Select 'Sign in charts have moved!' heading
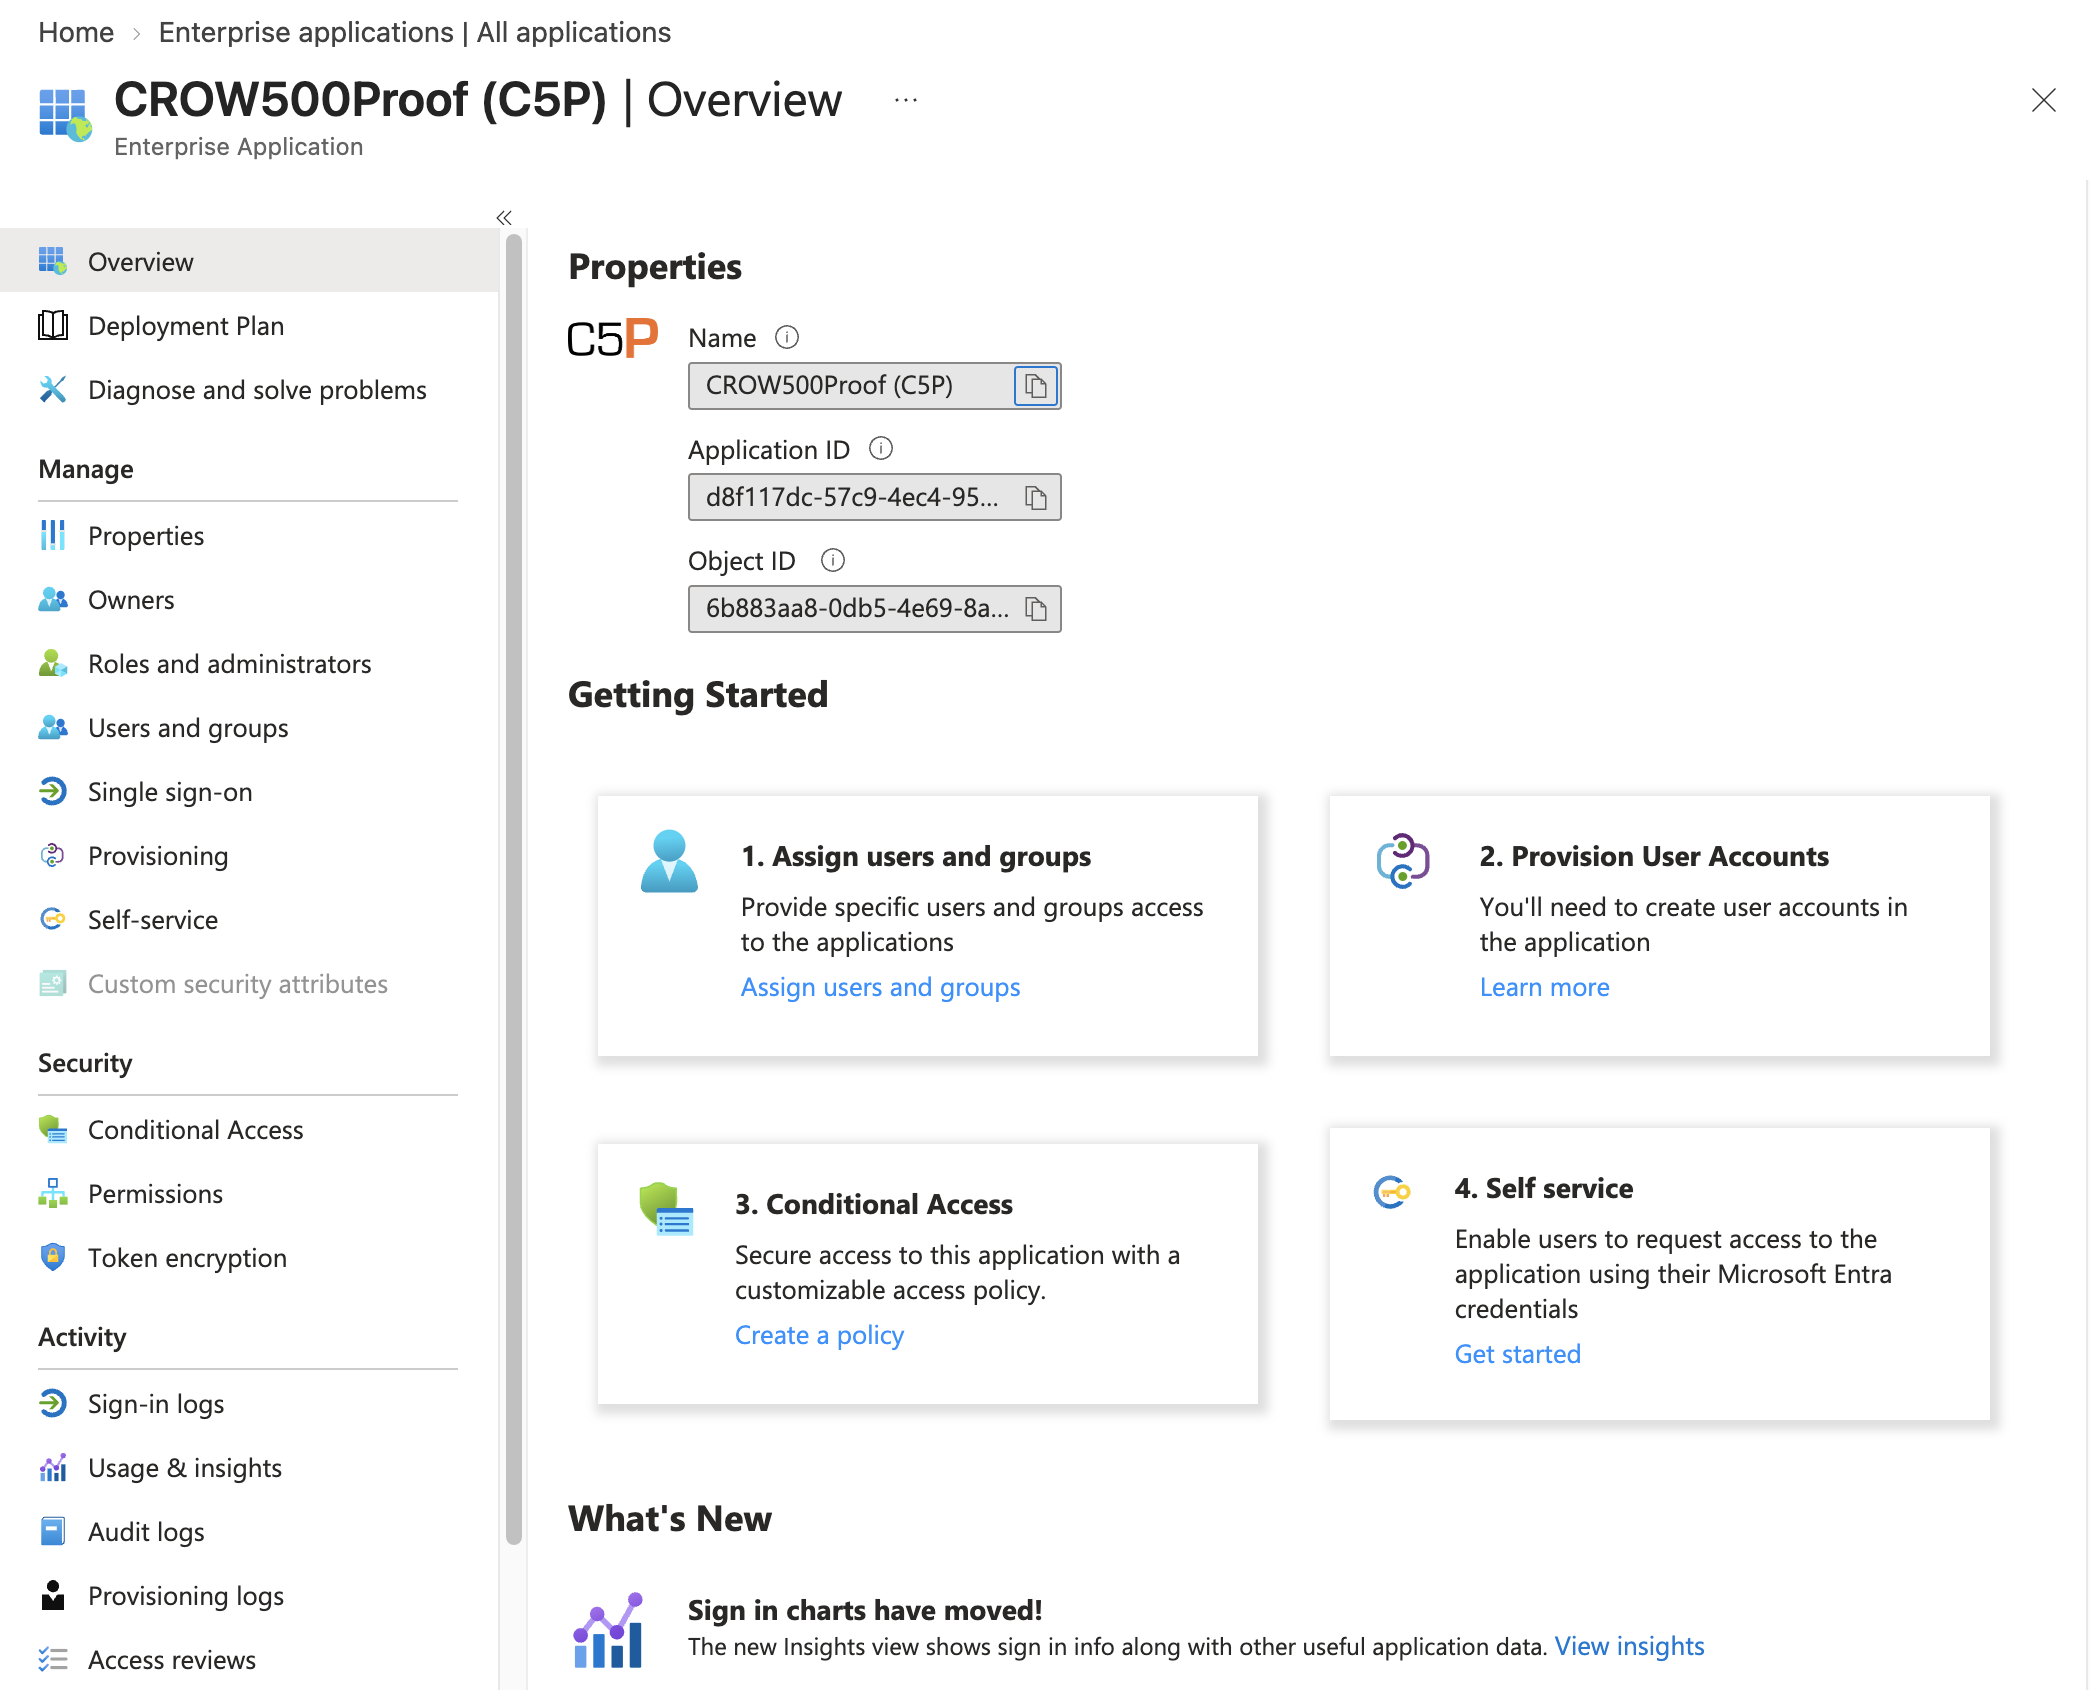This screenshot has width=2090, height=1690. coord(865,1610)
